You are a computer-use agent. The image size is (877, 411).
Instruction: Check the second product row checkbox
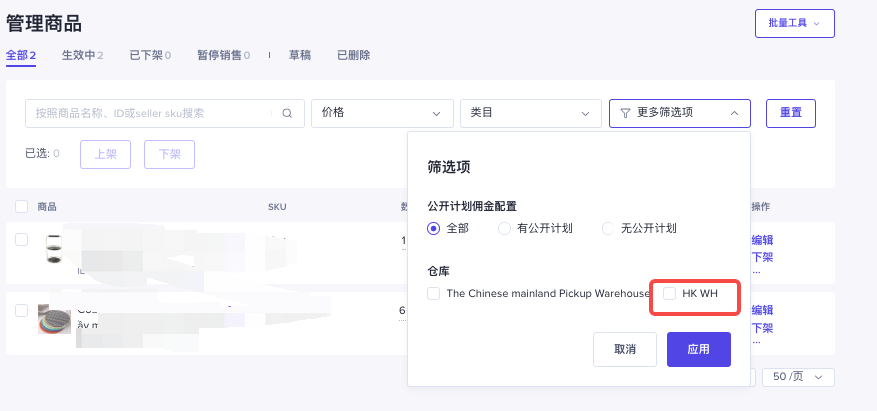click(21, 311)
